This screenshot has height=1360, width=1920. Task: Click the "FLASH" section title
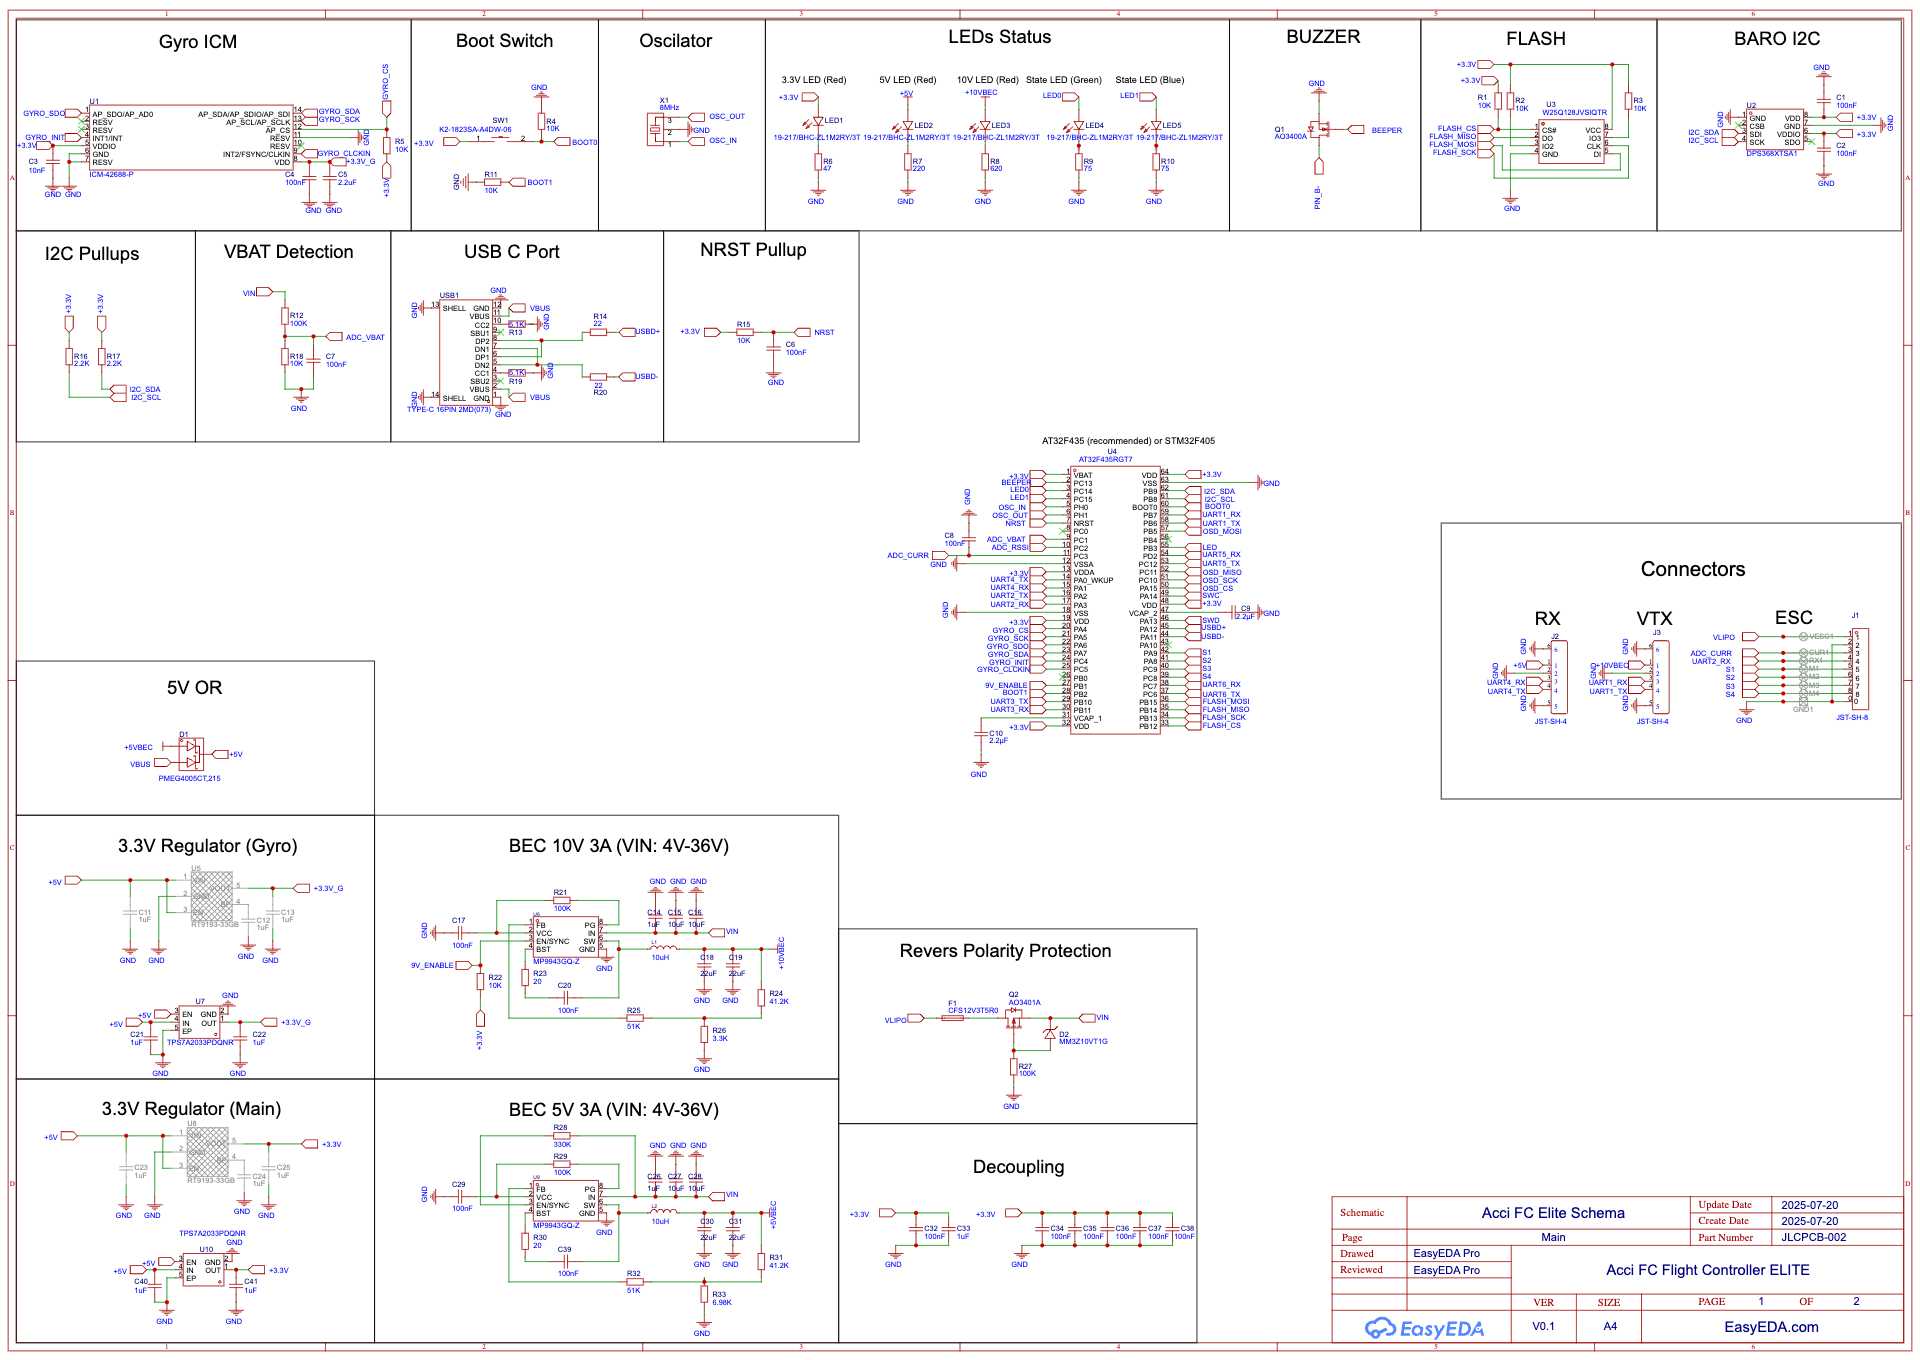(1536, 39)
